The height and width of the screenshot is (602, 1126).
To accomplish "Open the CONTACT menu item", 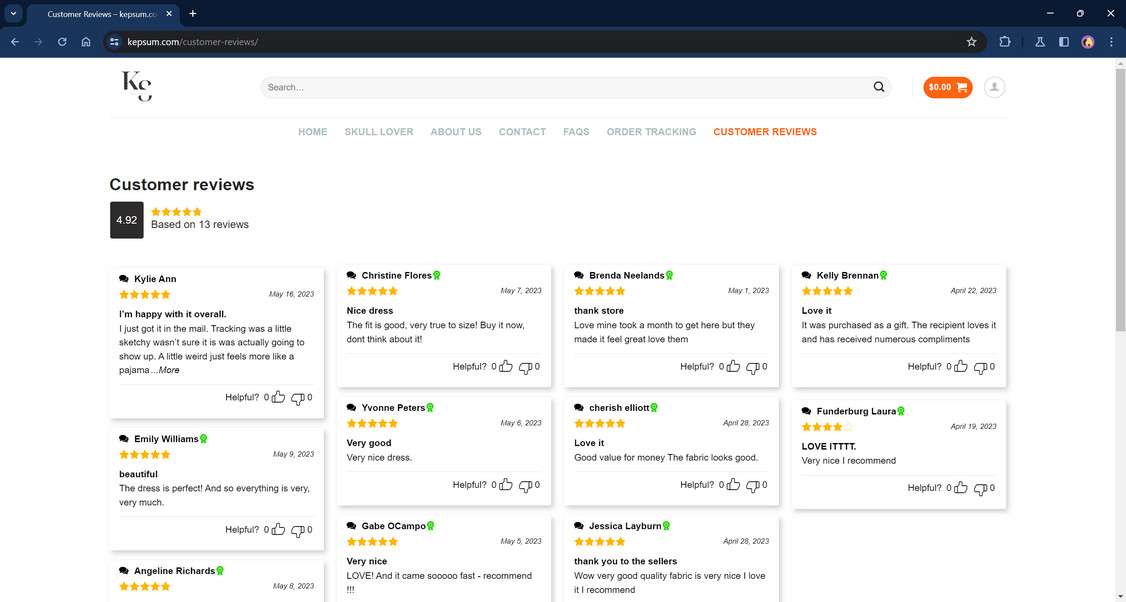I will pos(522,132).
